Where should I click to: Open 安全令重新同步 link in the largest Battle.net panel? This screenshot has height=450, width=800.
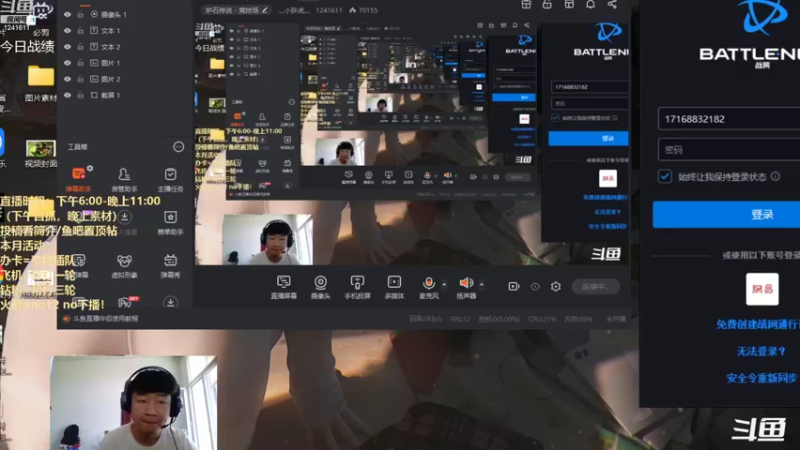point(762,378)
